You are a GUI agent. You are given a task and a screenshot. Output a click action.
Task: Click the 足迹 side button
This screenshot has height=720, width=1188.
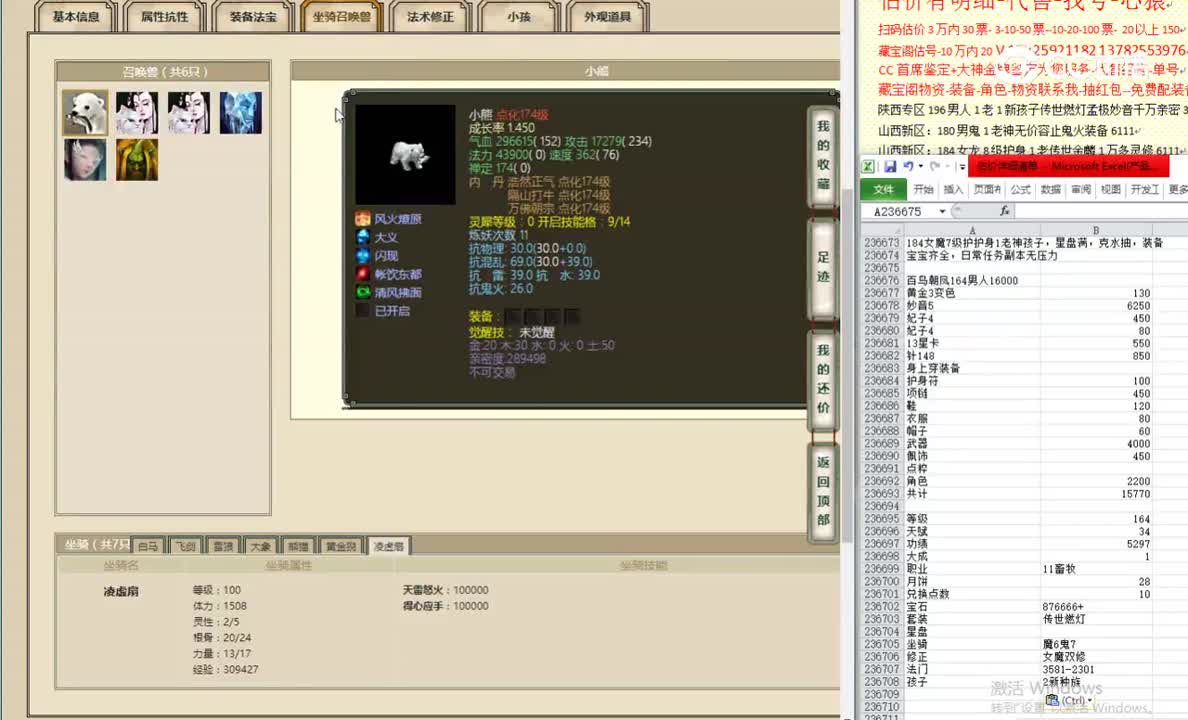coord(823,268)
